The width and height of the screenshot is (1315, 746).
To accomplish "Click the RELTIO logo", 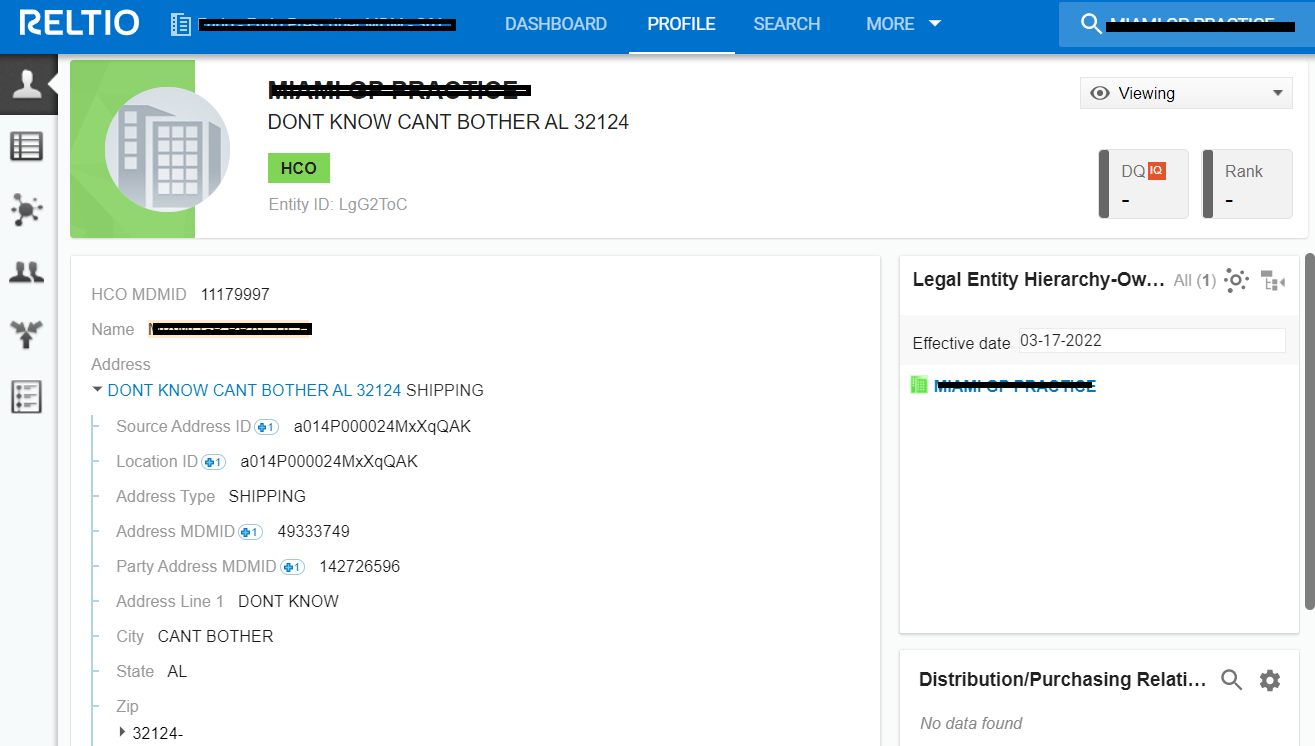I will (x=79, y=24).
